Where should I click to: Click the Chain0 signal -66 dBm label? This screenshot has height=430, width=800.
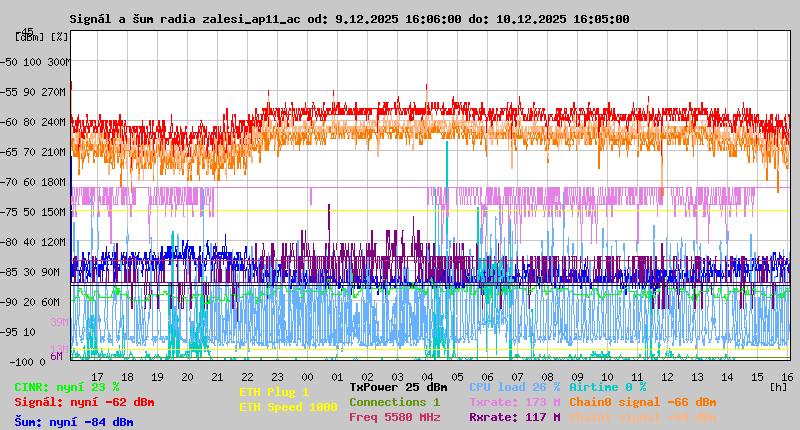pyautogui.click(x=642, y=402)
